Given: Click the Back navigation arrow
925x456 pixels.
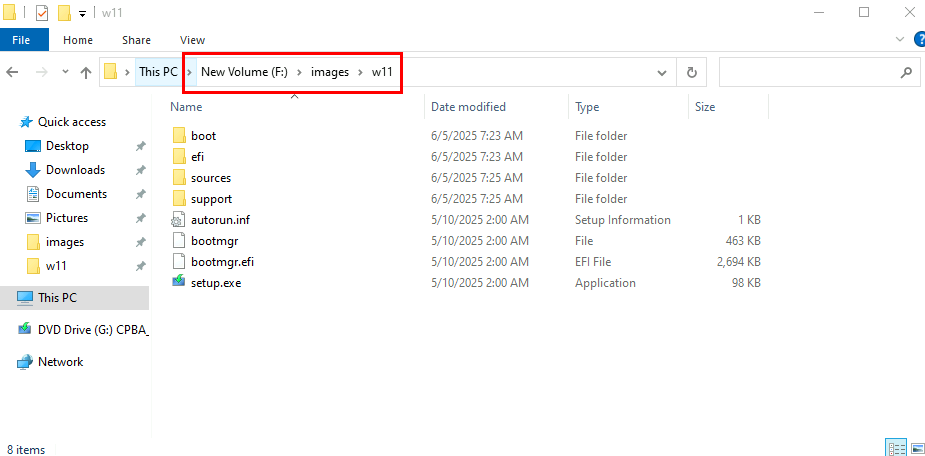Looking at the screenshot, I should pos(12,72).
